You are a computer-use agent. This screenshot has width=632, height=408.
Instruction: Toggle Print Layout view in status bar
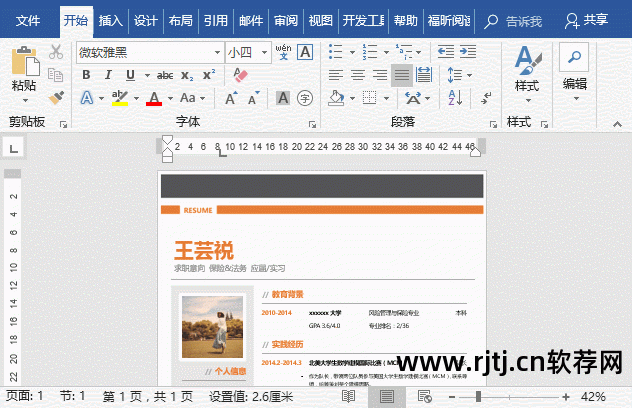387,397
